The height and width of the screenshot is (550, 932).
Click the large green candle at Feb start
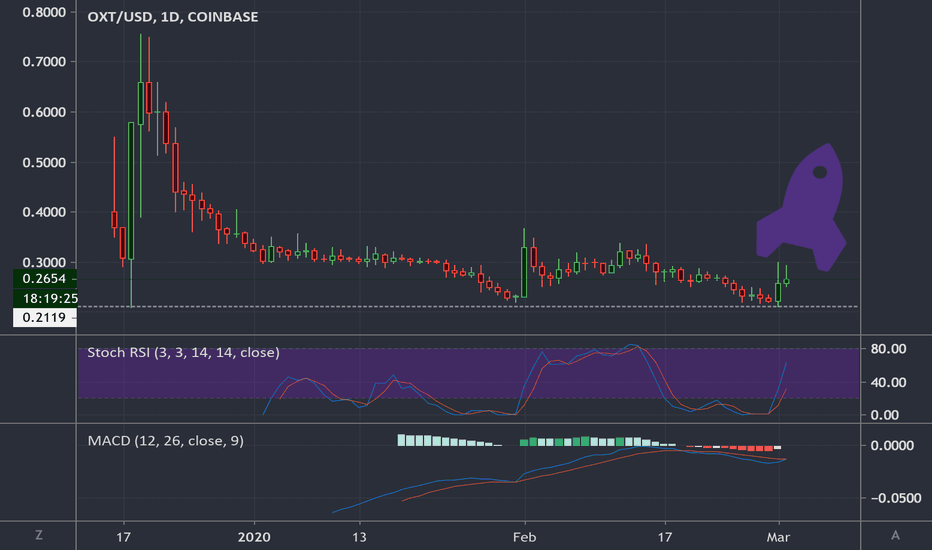pyautogui.click(x=524, y=272)
